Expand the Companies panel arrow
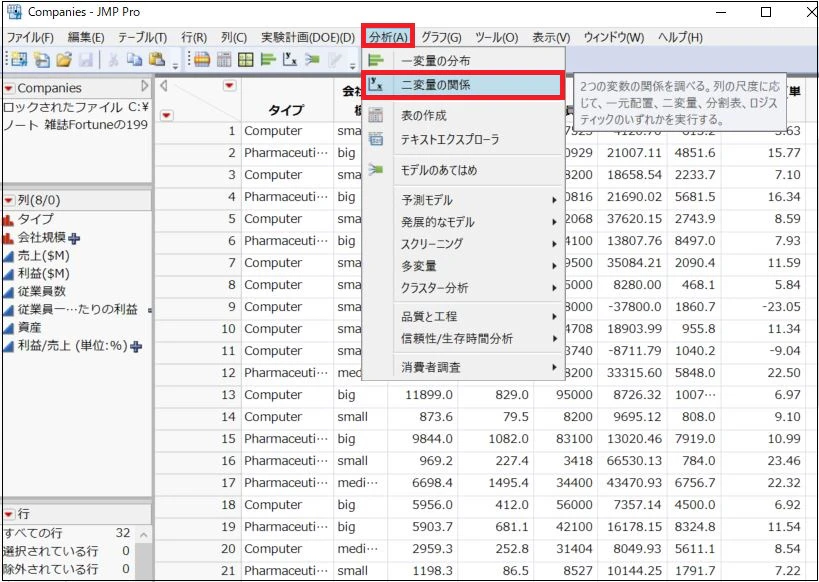The height and width of the screenshot is (582, 819). 145,86
